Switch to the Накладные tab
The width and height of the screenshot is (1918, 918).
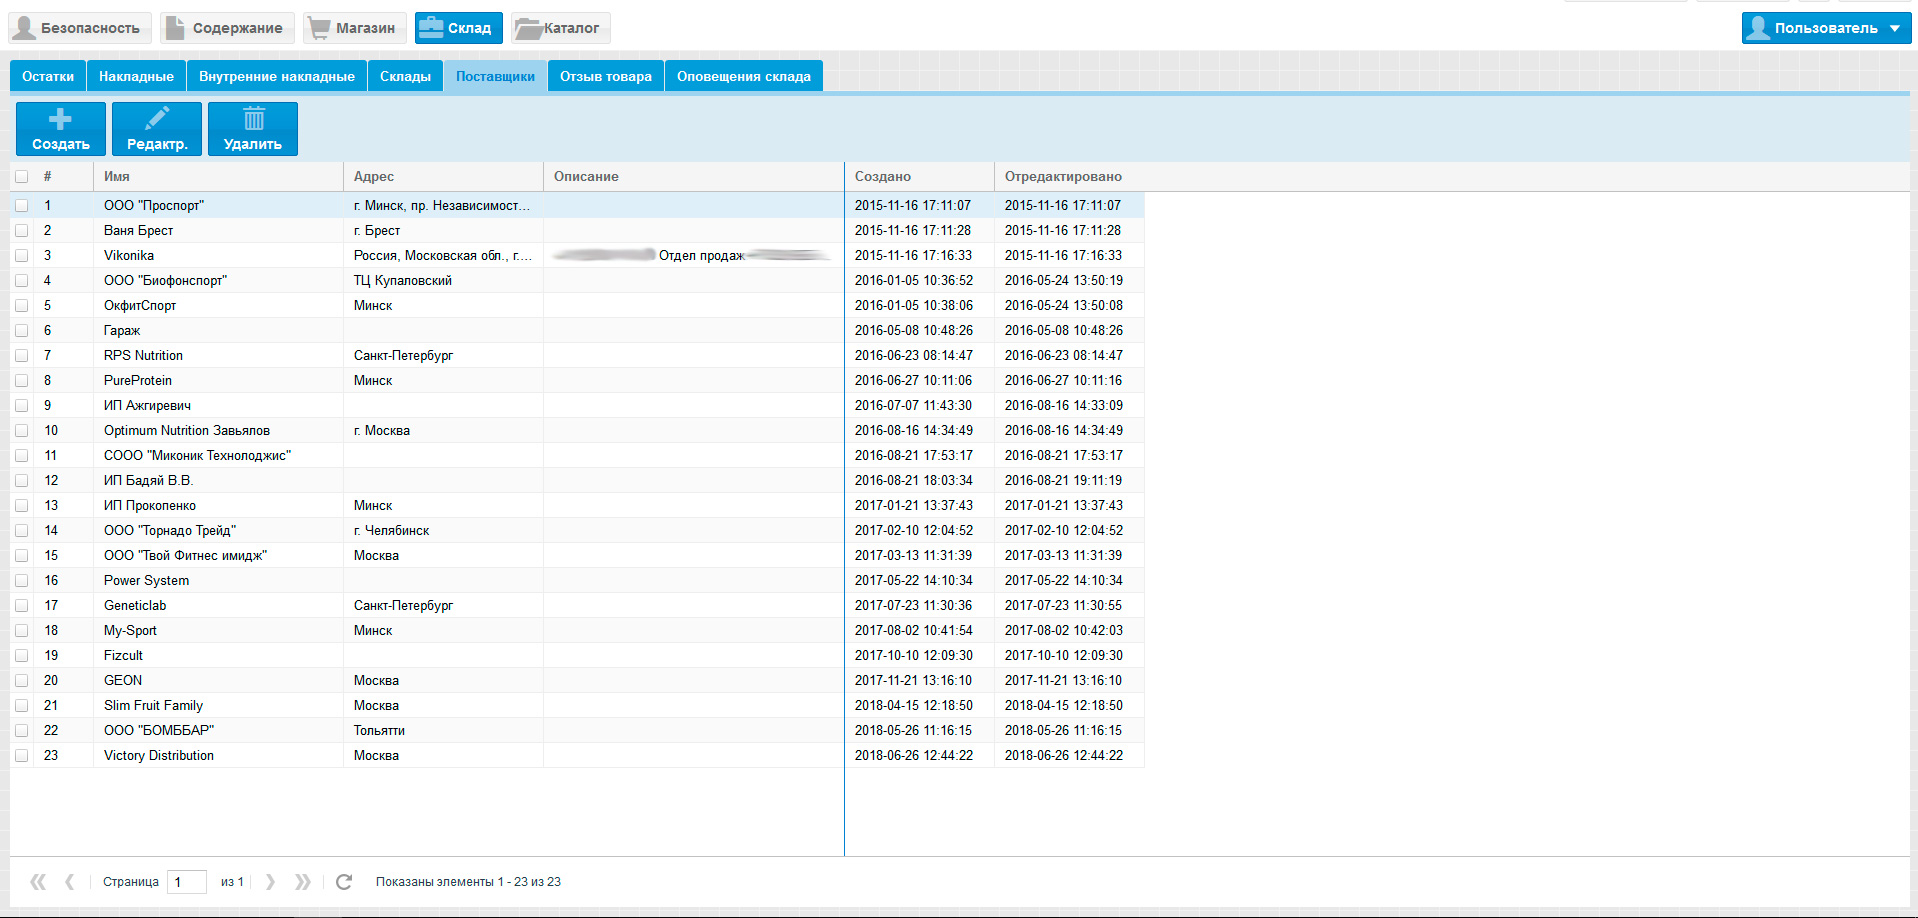(x=136, y=77)
